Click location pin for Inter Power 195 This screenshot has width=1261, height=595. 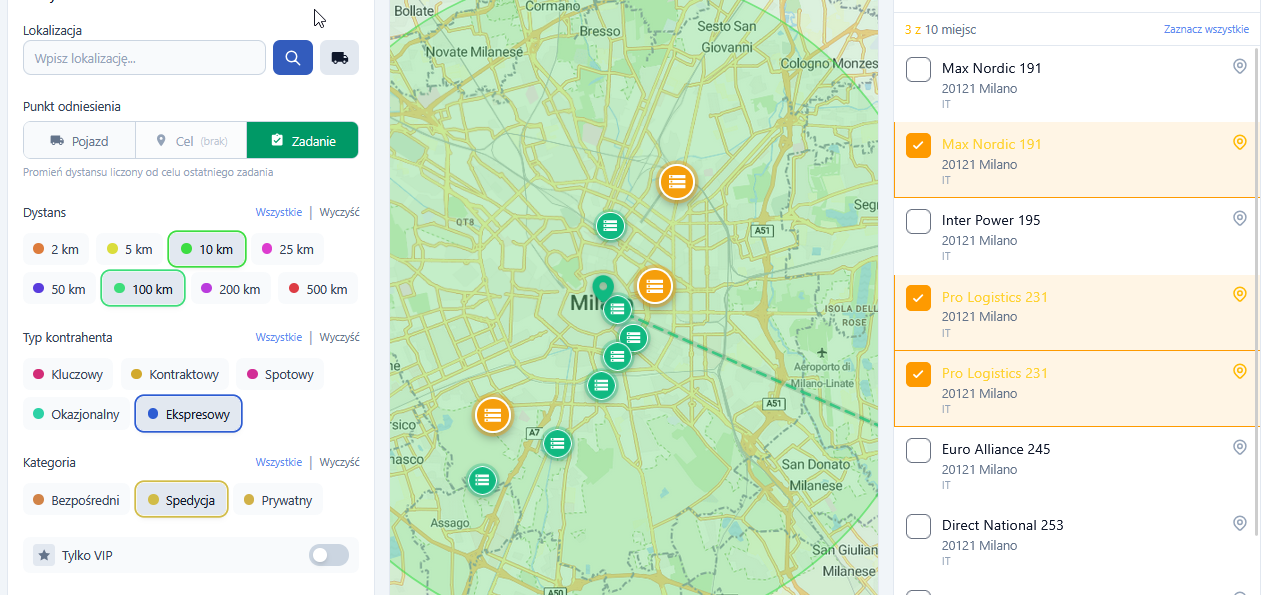[1239, 219]
